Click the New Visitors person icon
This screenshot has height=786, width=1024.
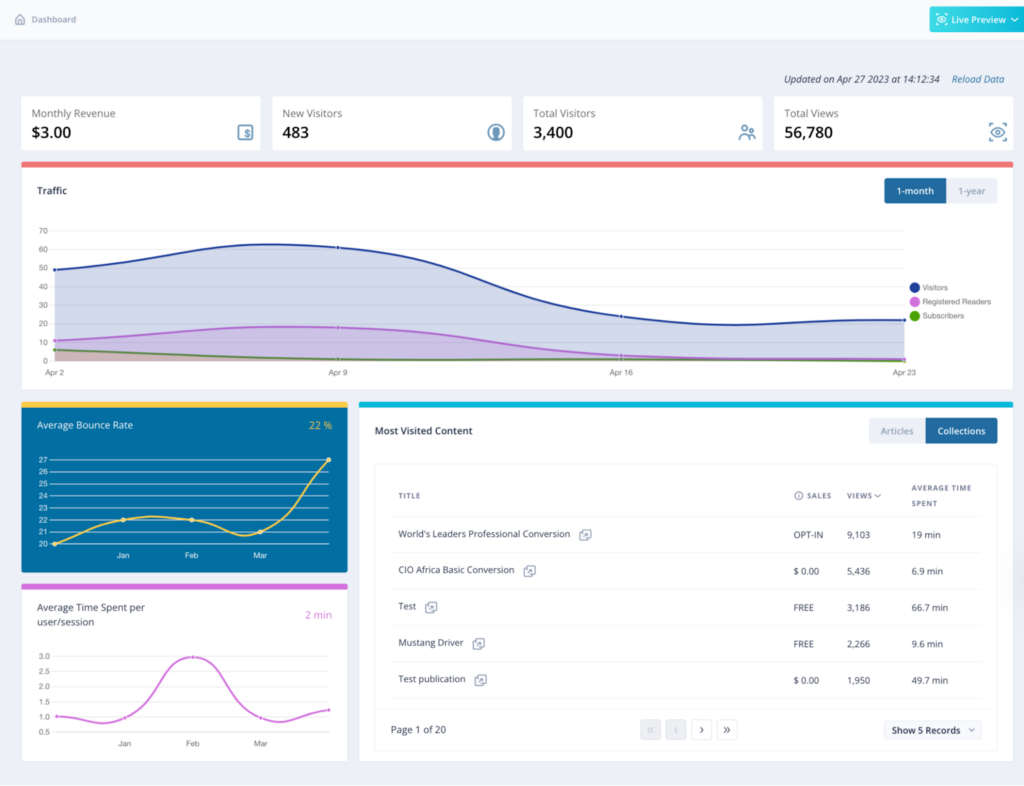(496, 133)
